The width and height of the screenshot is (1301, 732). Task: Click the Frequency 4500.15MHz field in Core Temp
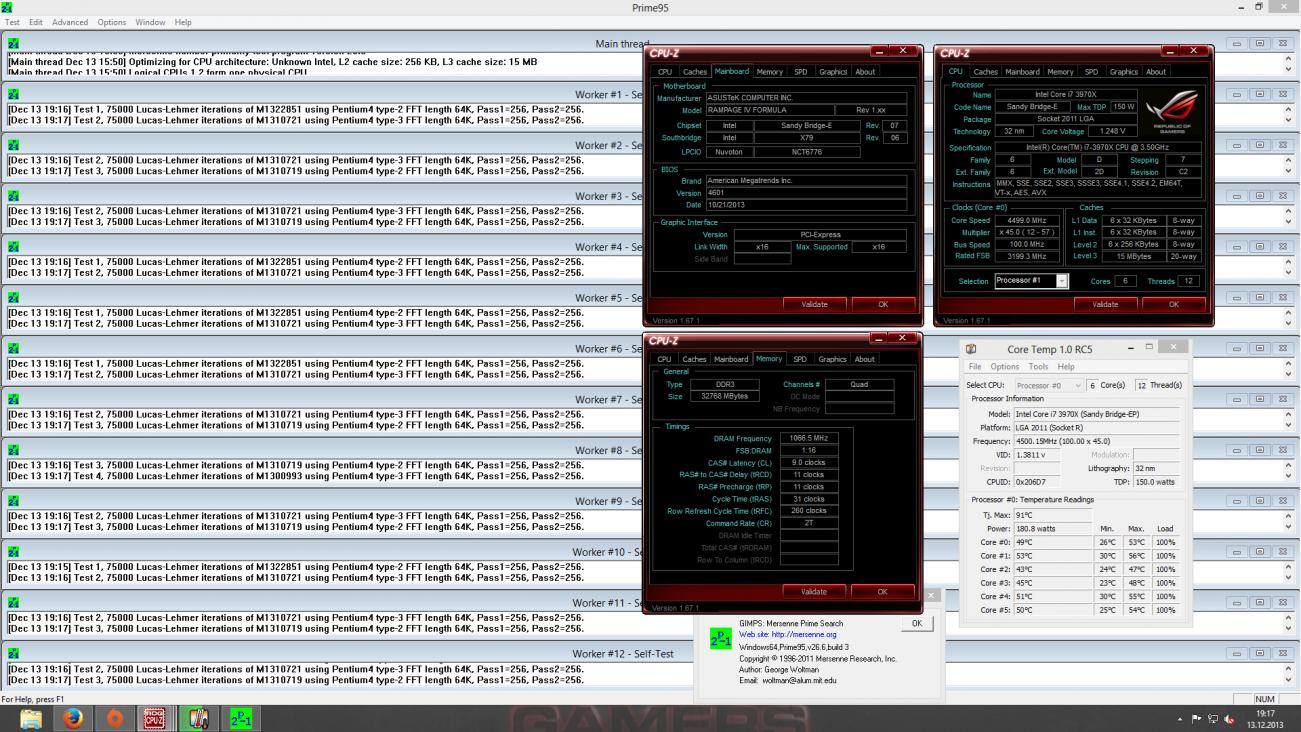point(1096,441)
